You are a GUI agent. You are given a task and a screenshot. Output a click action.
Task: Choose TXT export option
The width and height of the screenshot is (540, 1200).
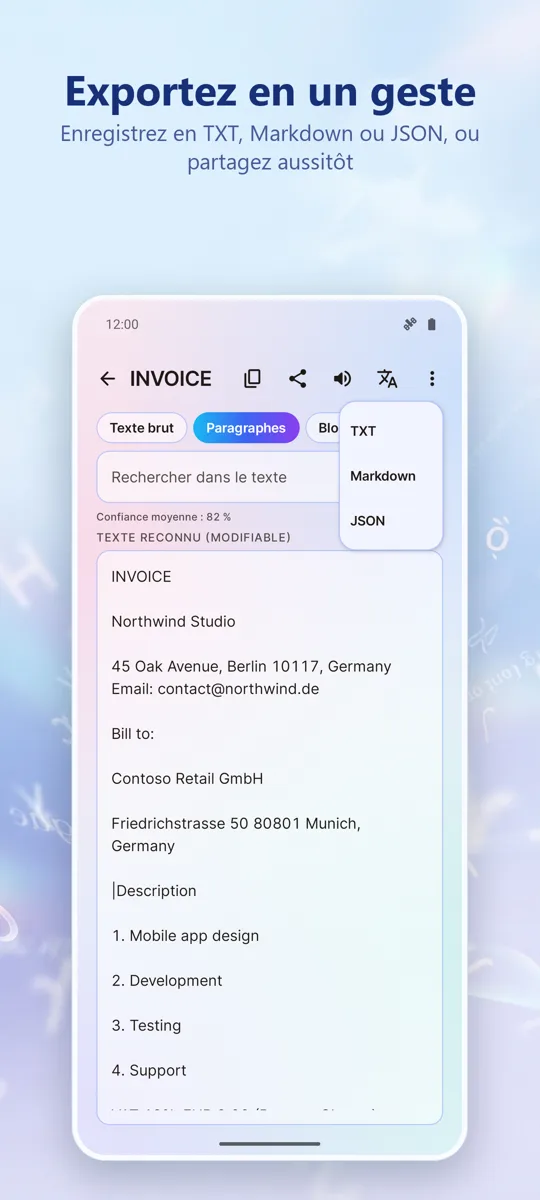tap(391, 431)
